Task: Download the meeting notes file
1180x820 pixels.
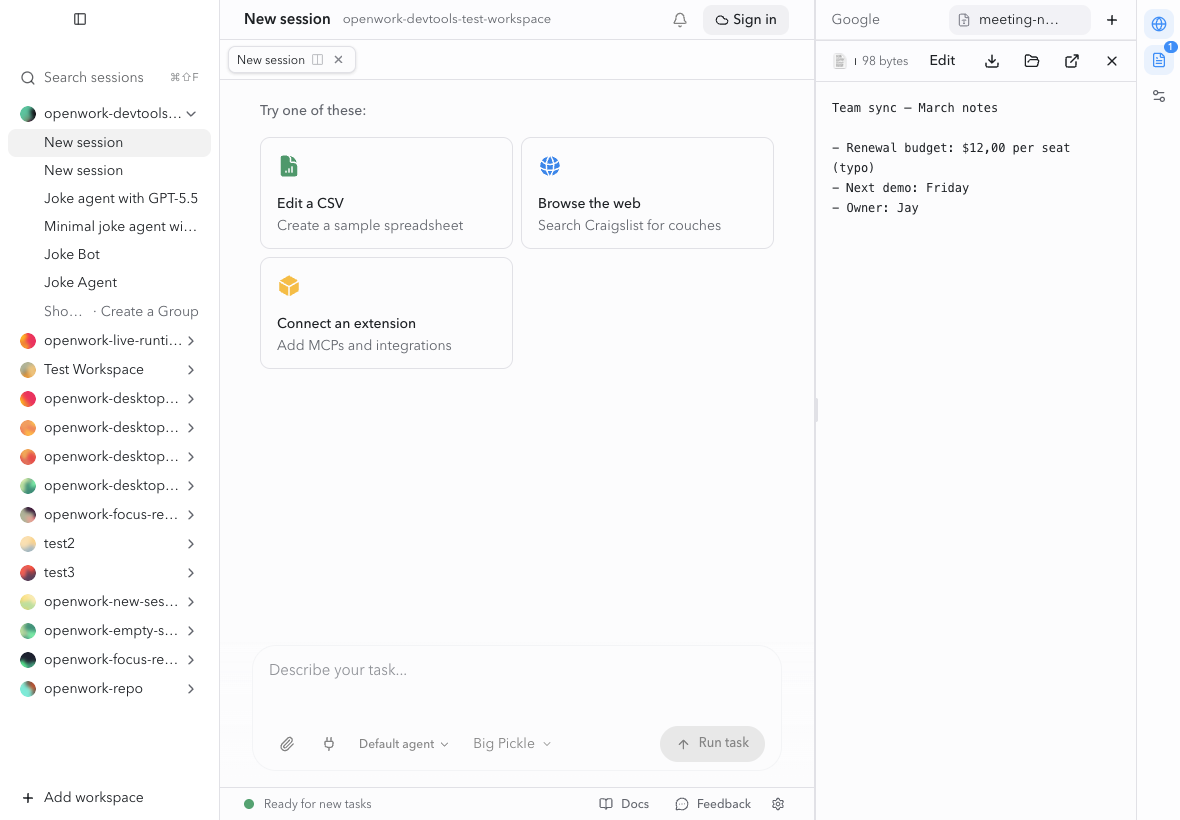Action: point(992,61)
